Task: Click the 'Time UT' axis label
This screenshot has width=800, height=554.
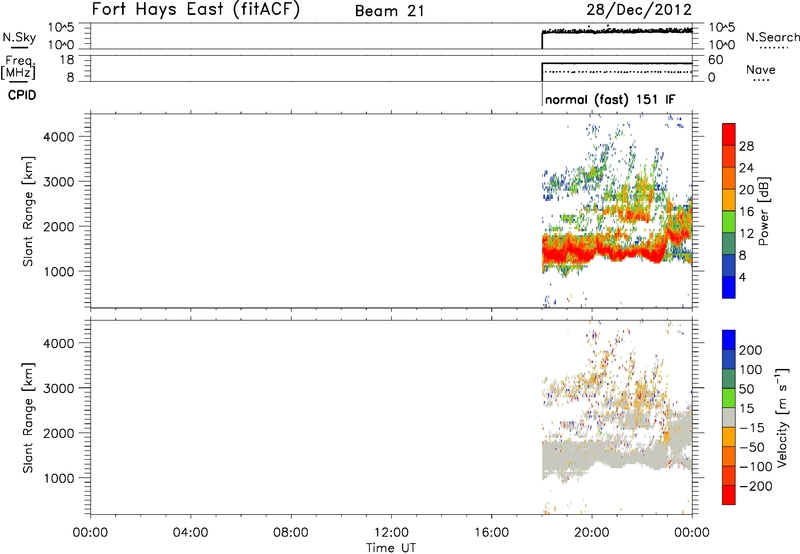Action: click(x=391, y=548)
